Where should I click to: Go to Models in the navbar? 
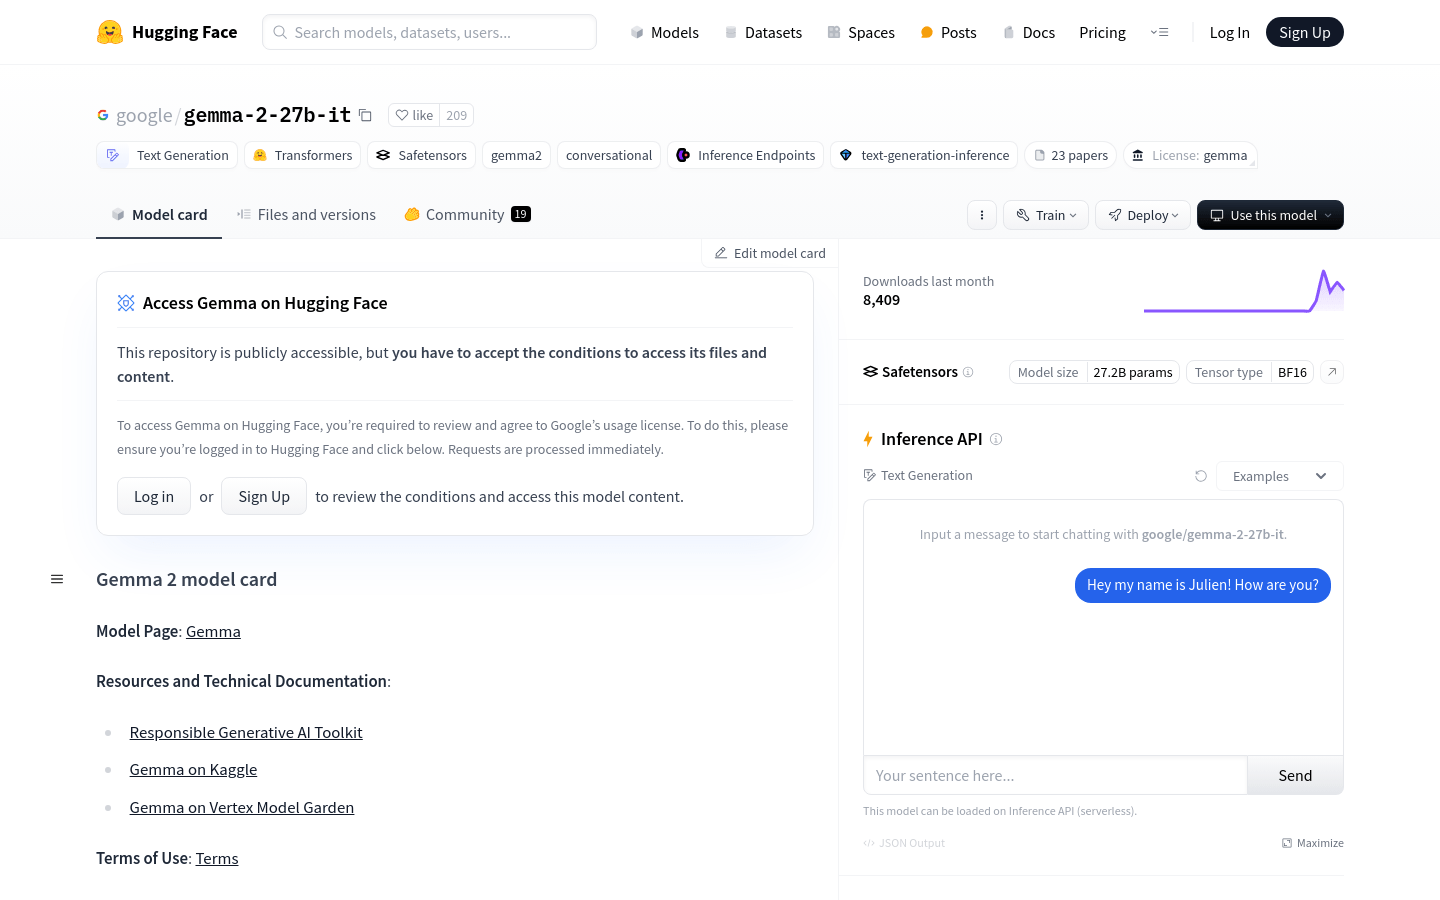(664, 32)
